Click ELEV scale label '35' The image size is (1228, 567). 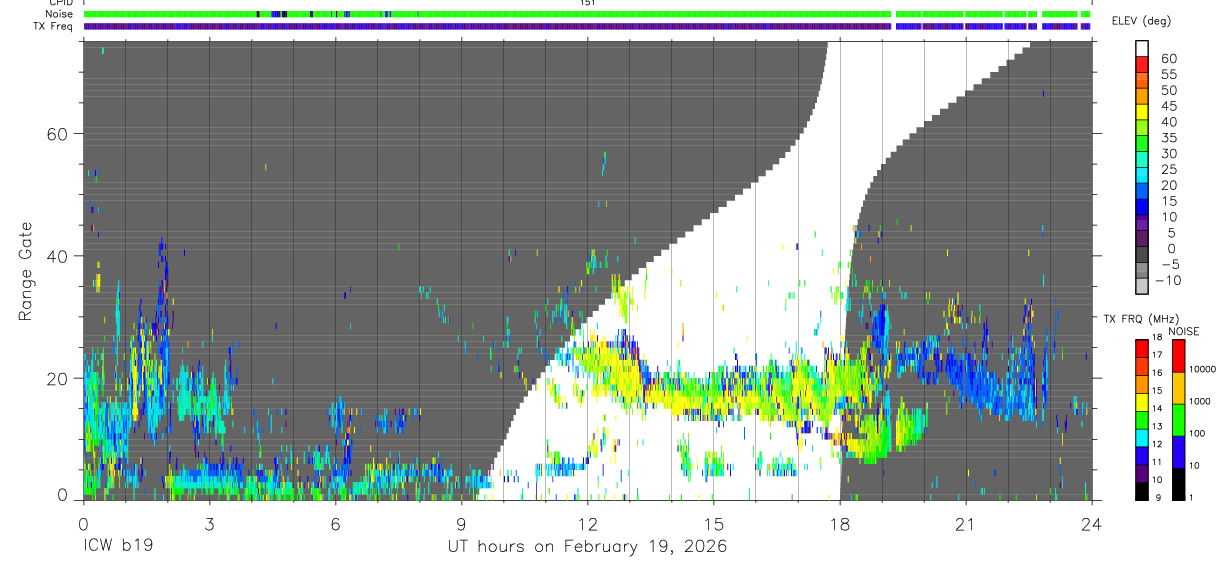[x=1169, y=138]
